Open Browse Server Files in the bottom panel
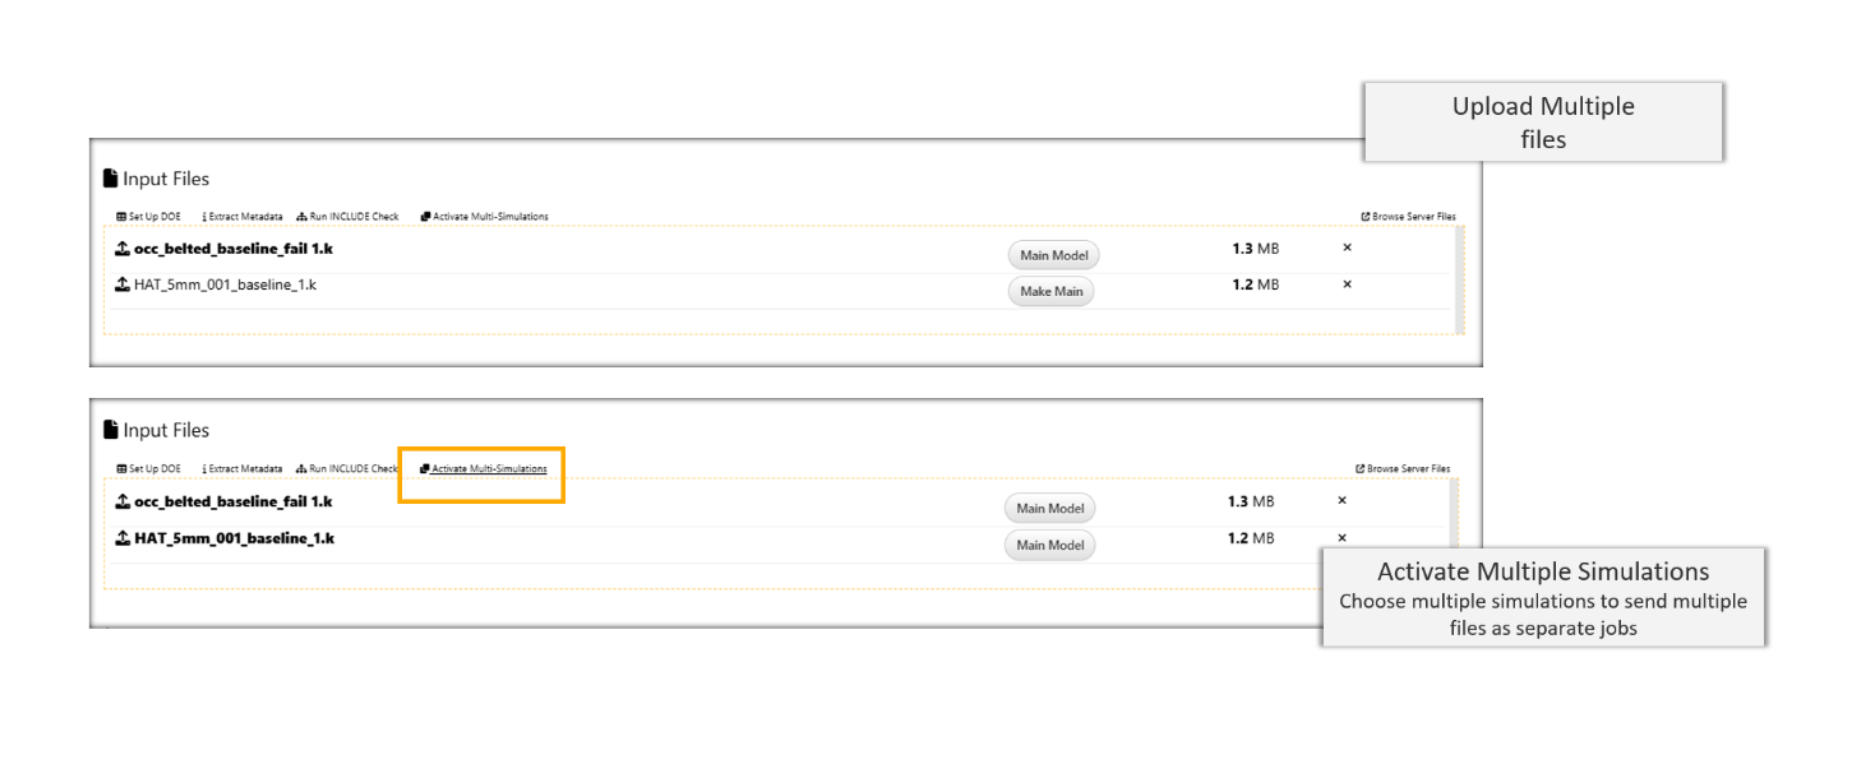 (1403, 469)
